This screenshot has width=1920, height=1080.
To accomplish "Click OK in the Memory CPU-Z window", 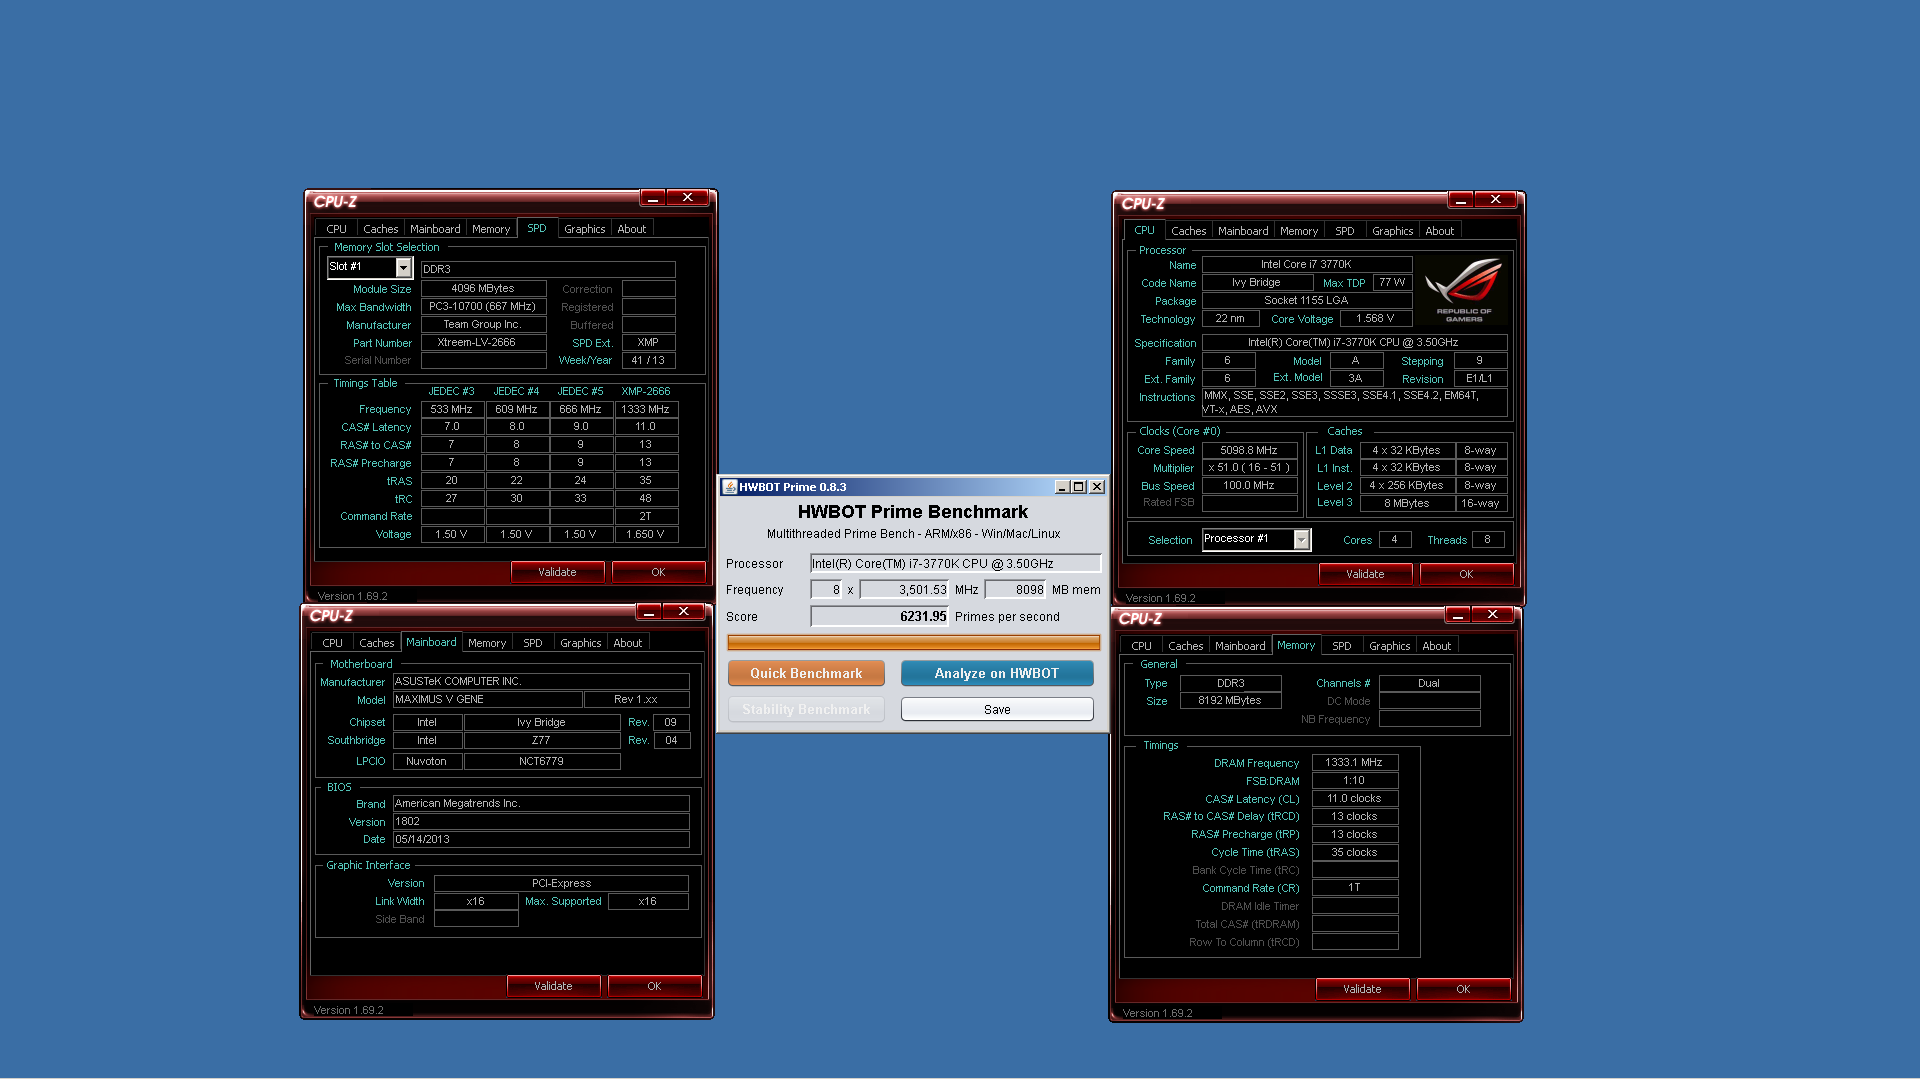I will [1463, 989].
